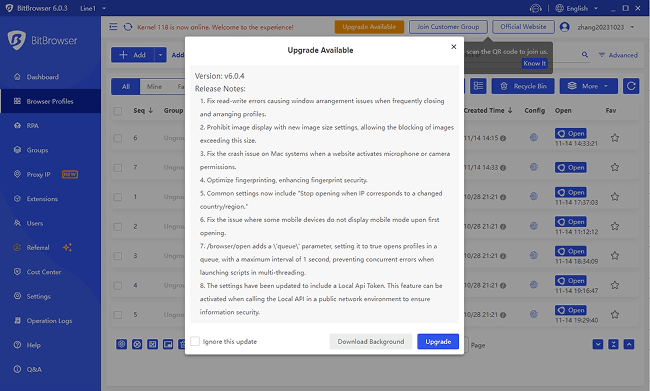Open the profile in Seq 1 row
The height and width of the screenshot is (391, 650).
click(571, 192)
